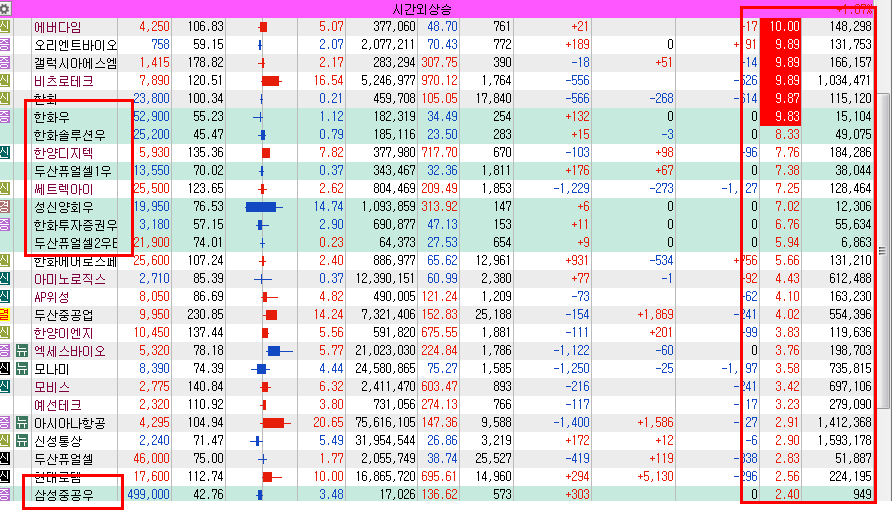Select the 엑세스바이오 stock name

(x=69, y=351)
